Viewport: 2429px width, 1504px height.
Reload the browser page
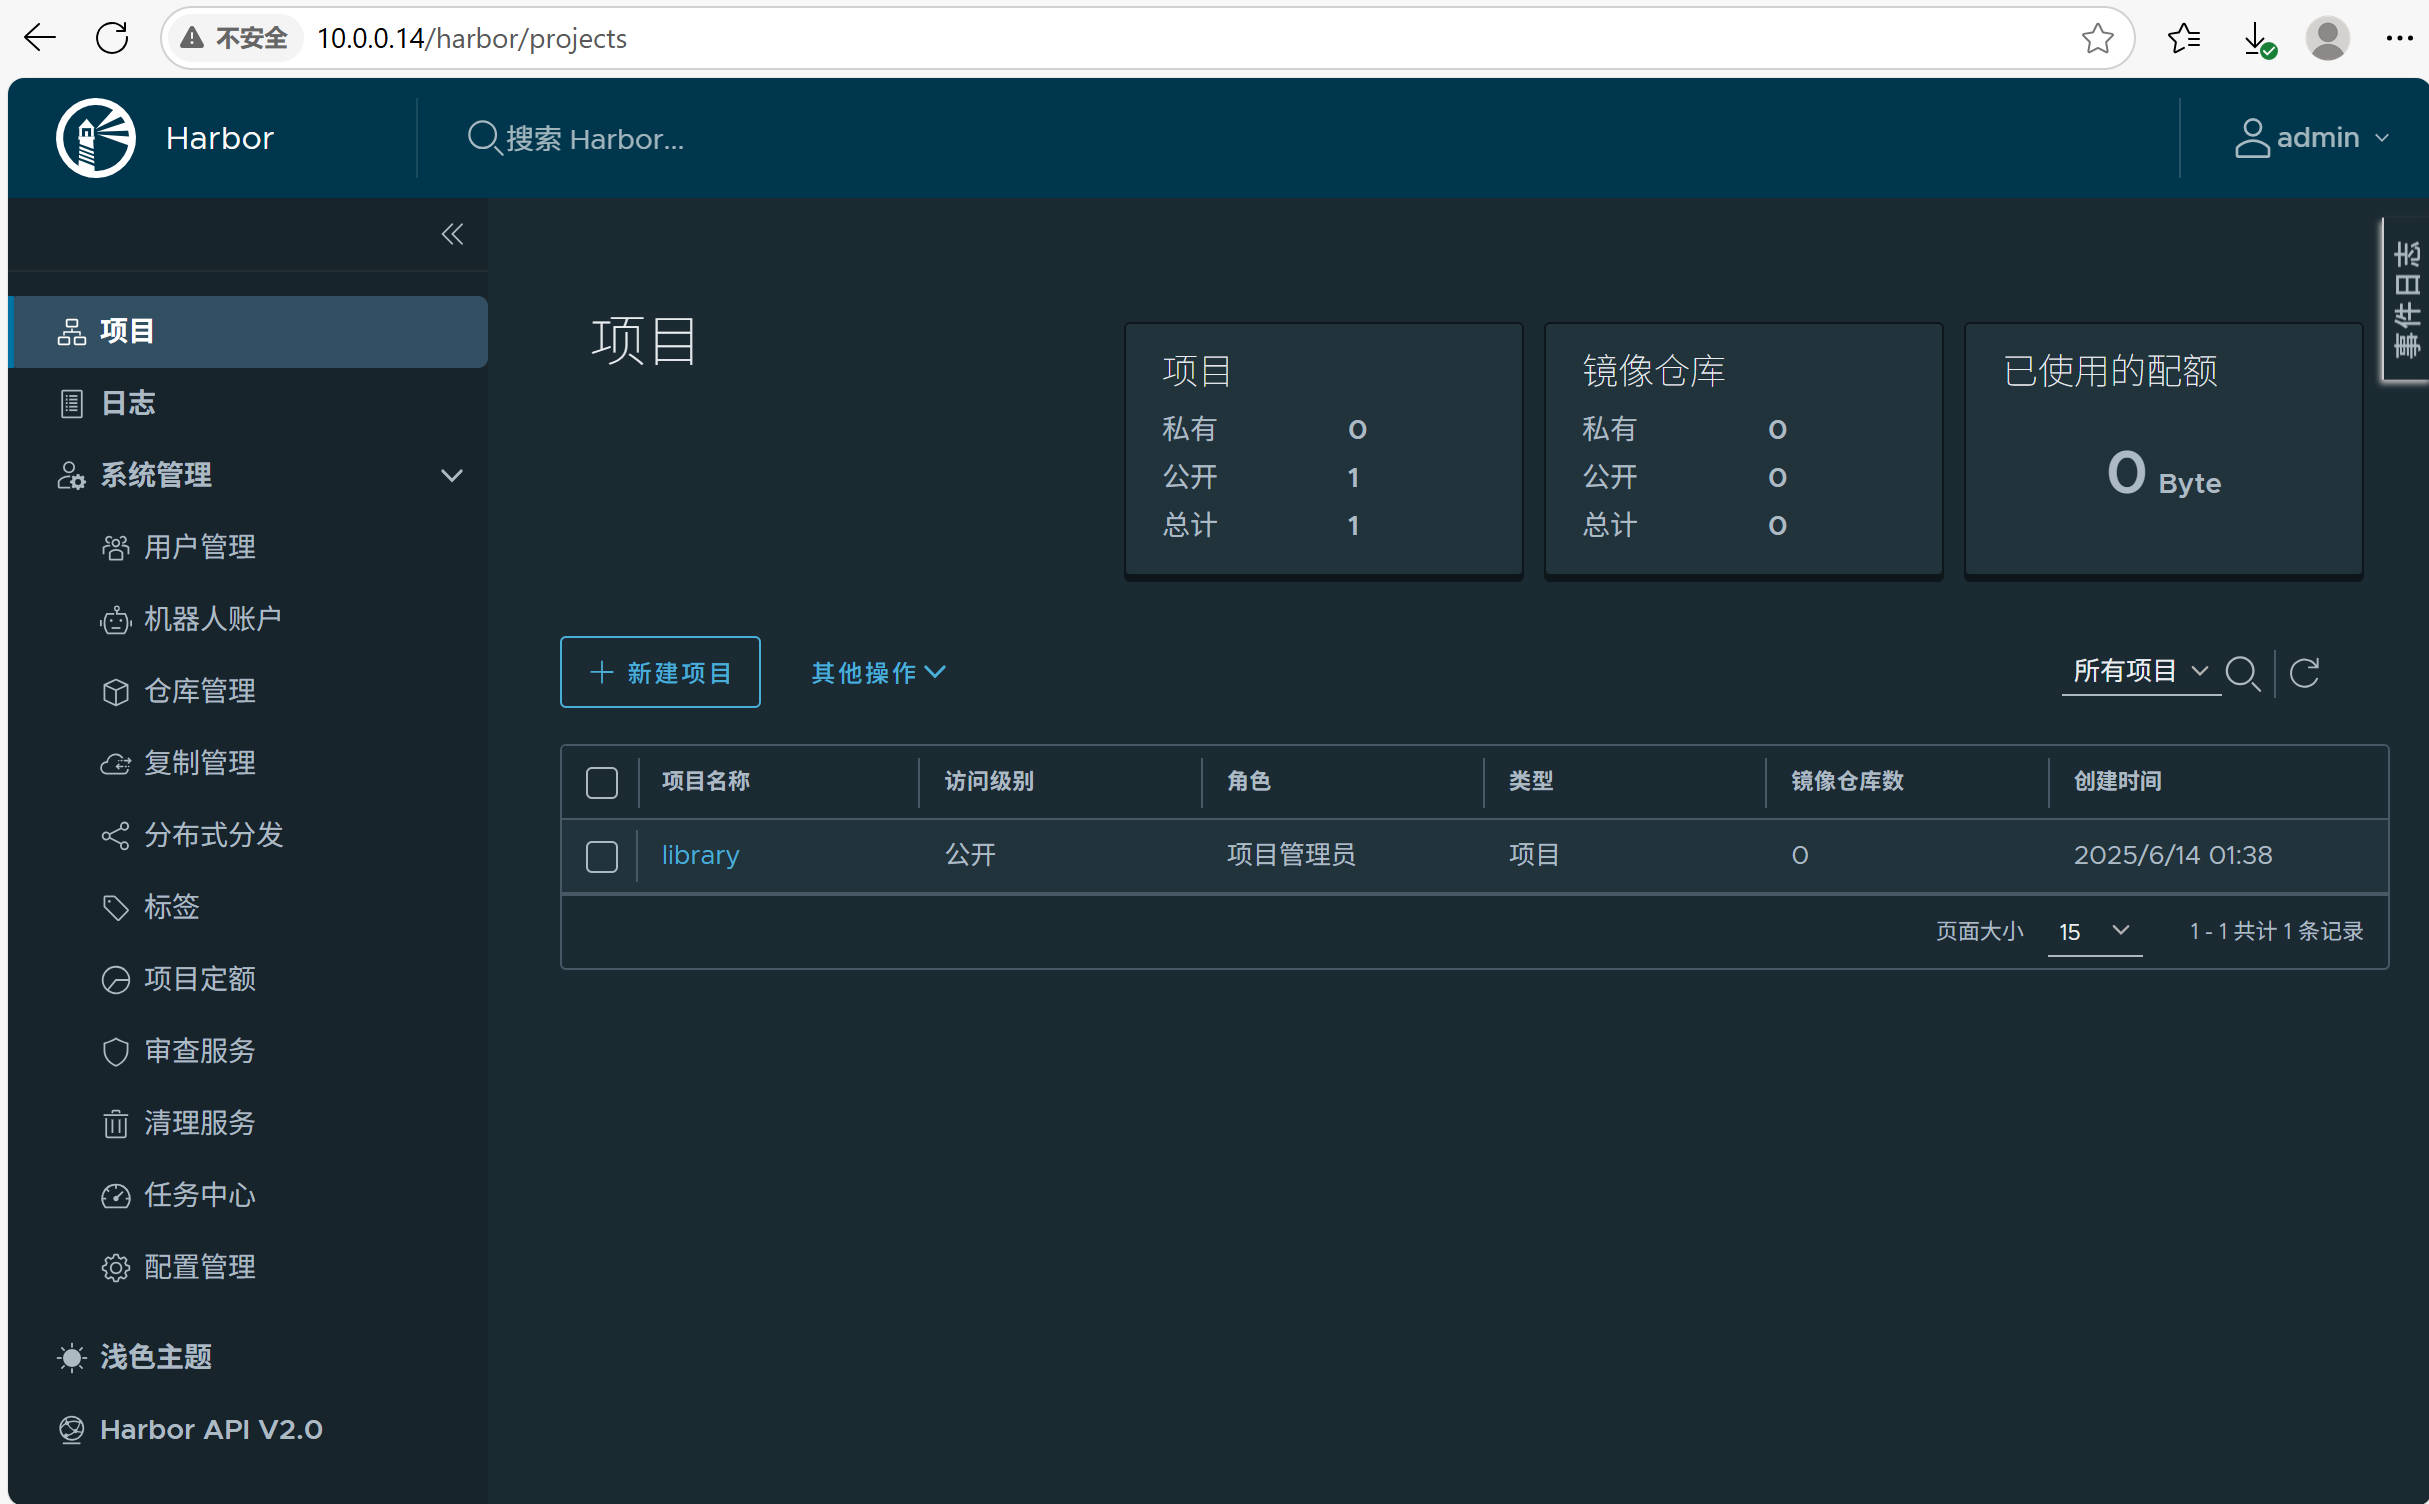pyautogui.click(x=112, y=38)
